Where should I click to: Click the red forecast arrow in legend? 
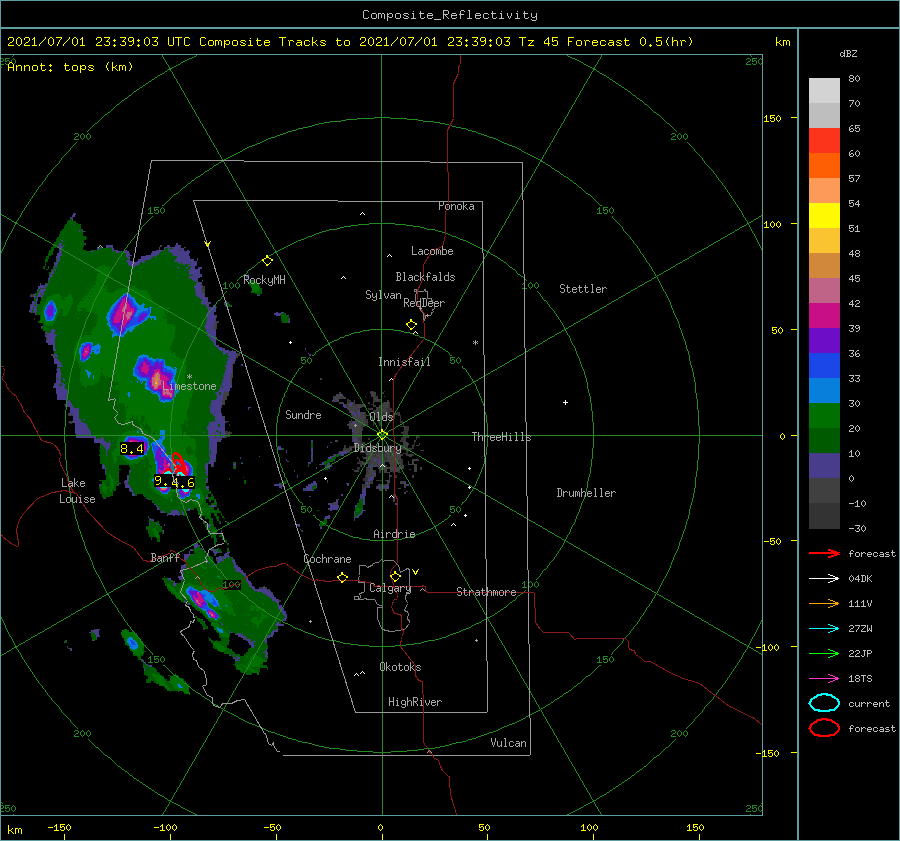pyautogui.click(x=824, y=553)
